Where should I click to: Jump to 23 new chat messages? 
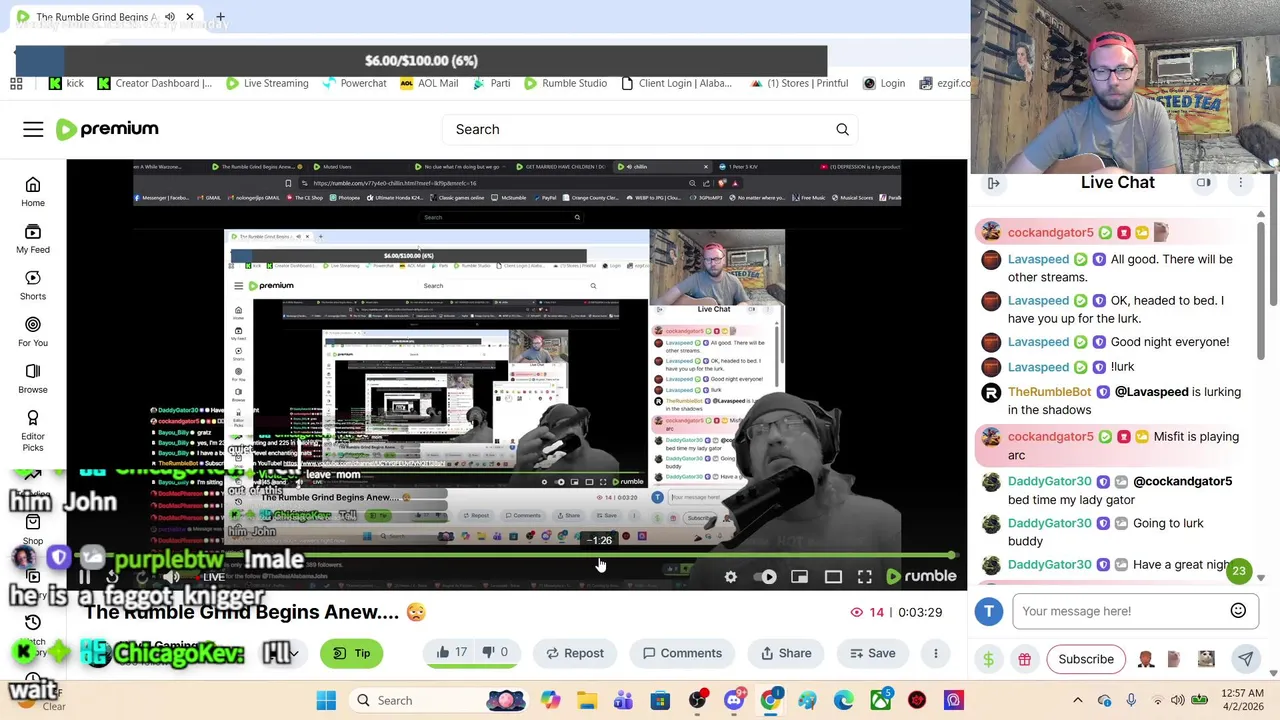[x=1239, y=571]
